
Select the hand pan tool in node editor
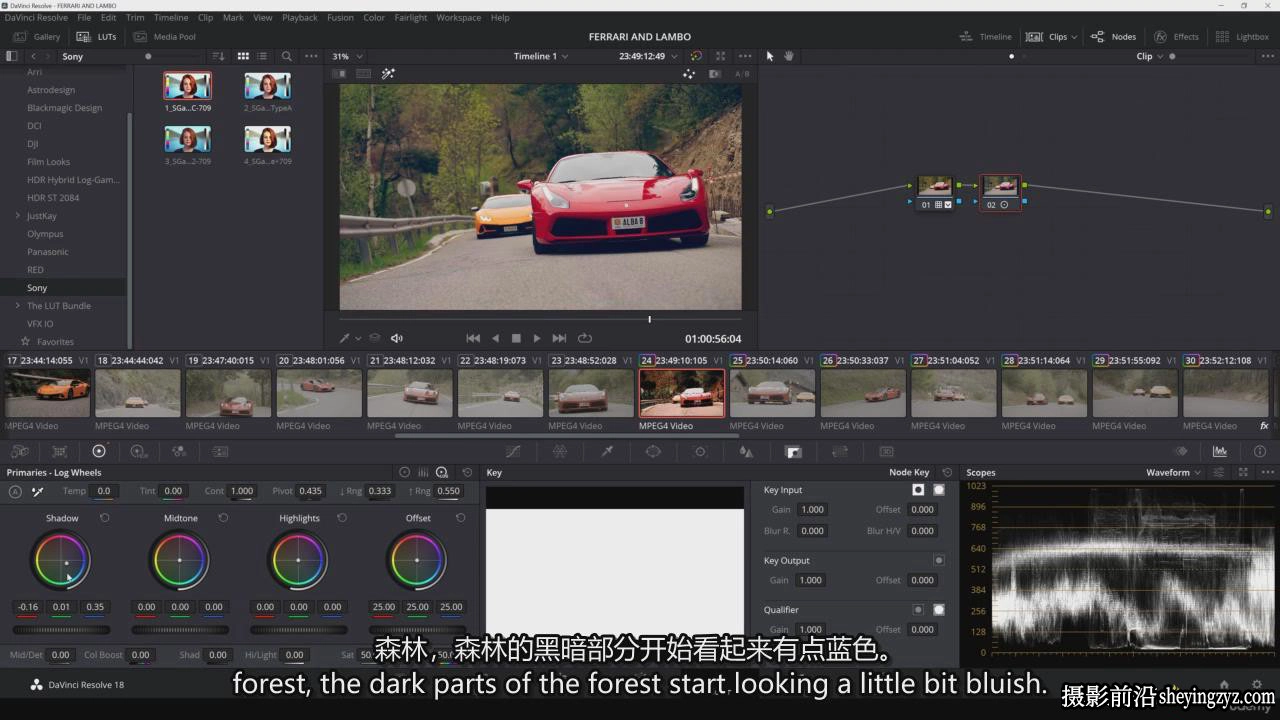point(789,56)
